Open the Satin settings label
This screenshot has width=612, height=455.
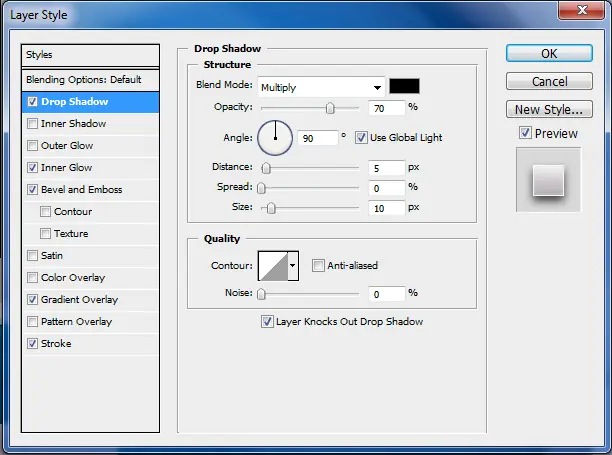pos(52,256)
